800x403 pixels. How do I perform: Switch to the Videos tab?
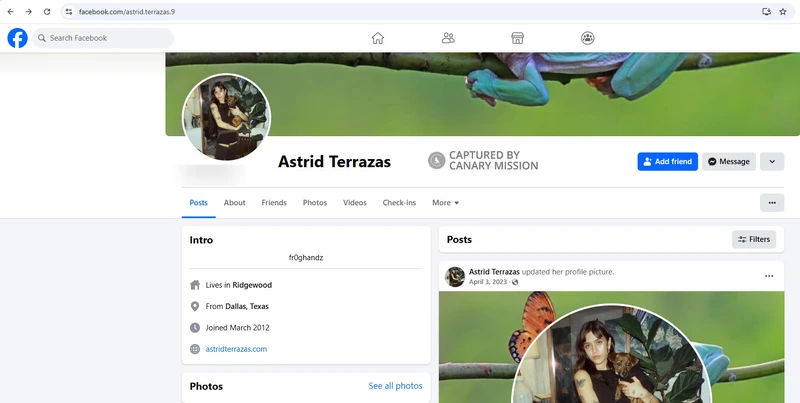(355, 203)
